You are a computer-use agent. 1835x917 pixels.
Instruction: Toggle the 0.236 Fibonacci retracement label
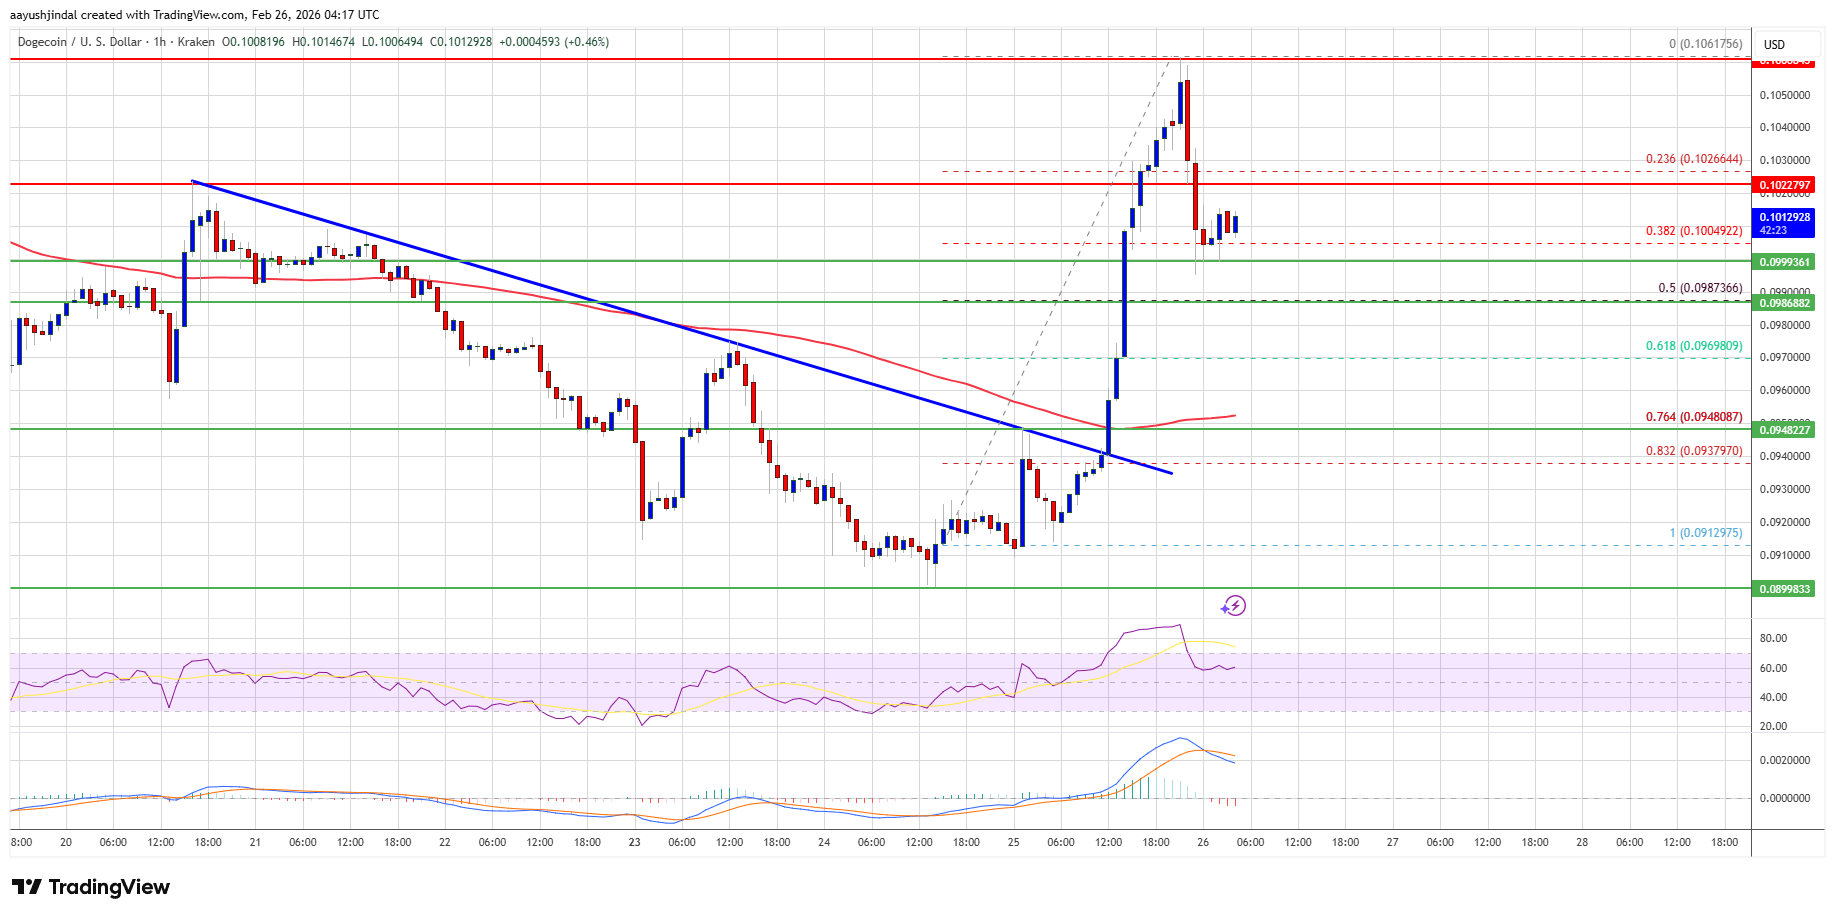[x=1693, y=158]
